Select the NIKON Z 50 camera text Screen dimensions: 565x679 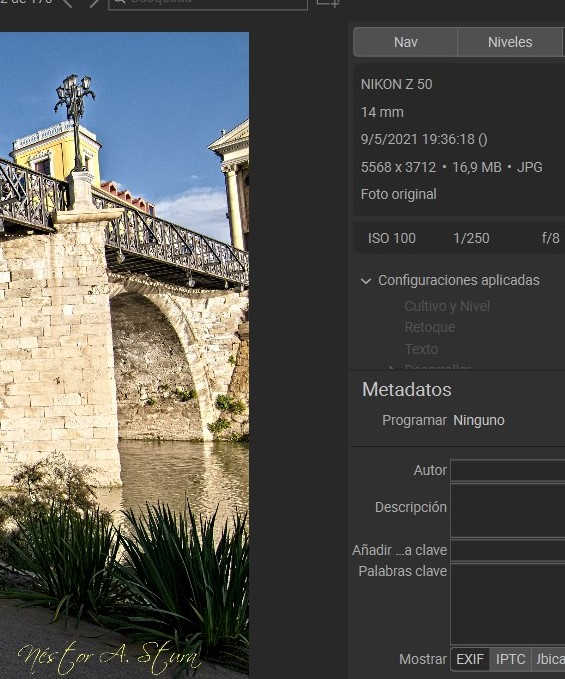point(396,84)
